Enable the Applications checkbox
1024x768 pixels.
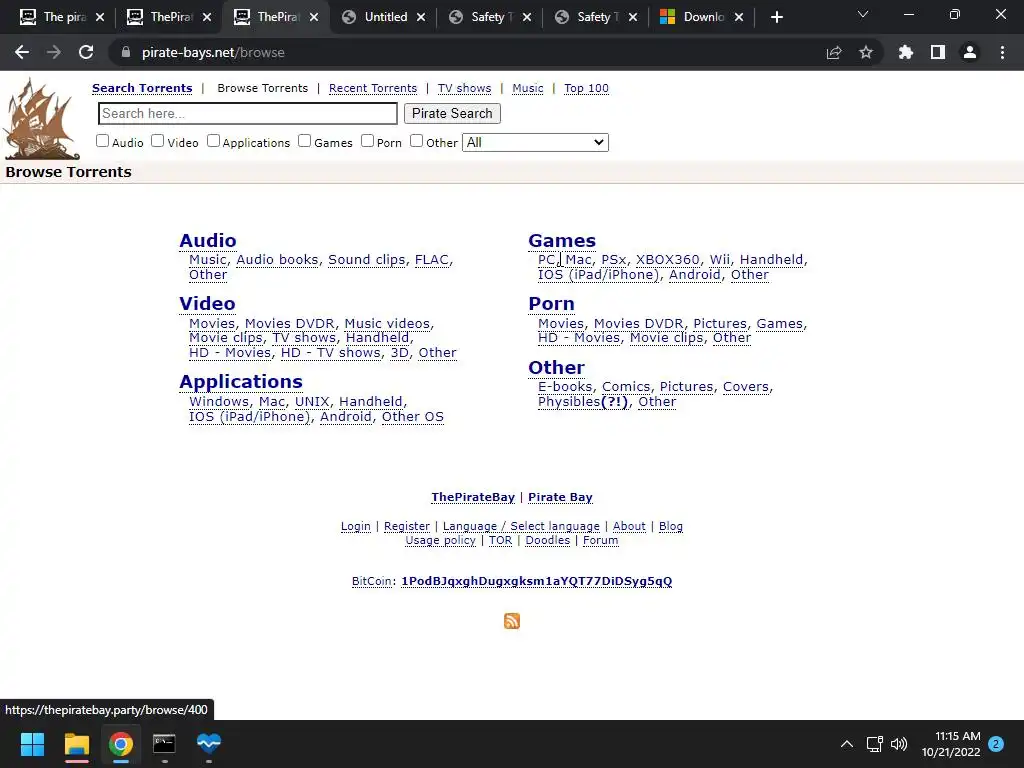[214, 140]
